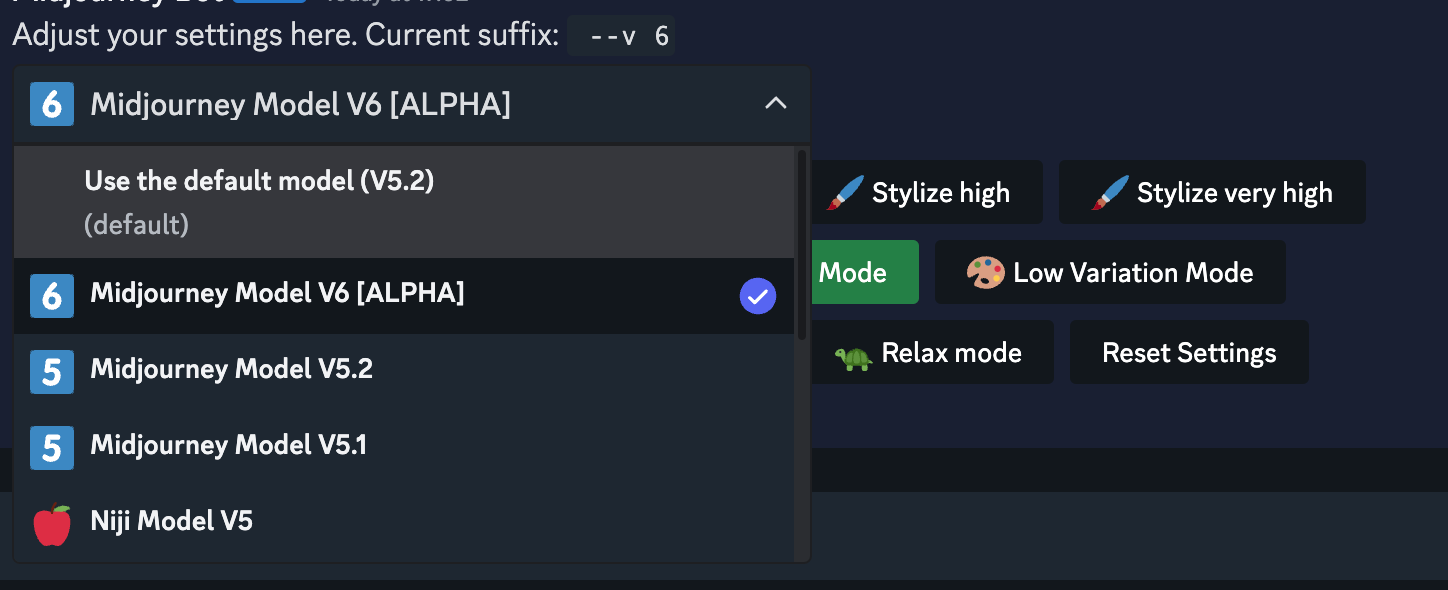Image resolution: width=1448 pixels, height=590 pixels.
Task: Click the blue 6 icon in dropdown header
Action: [52, 104]
